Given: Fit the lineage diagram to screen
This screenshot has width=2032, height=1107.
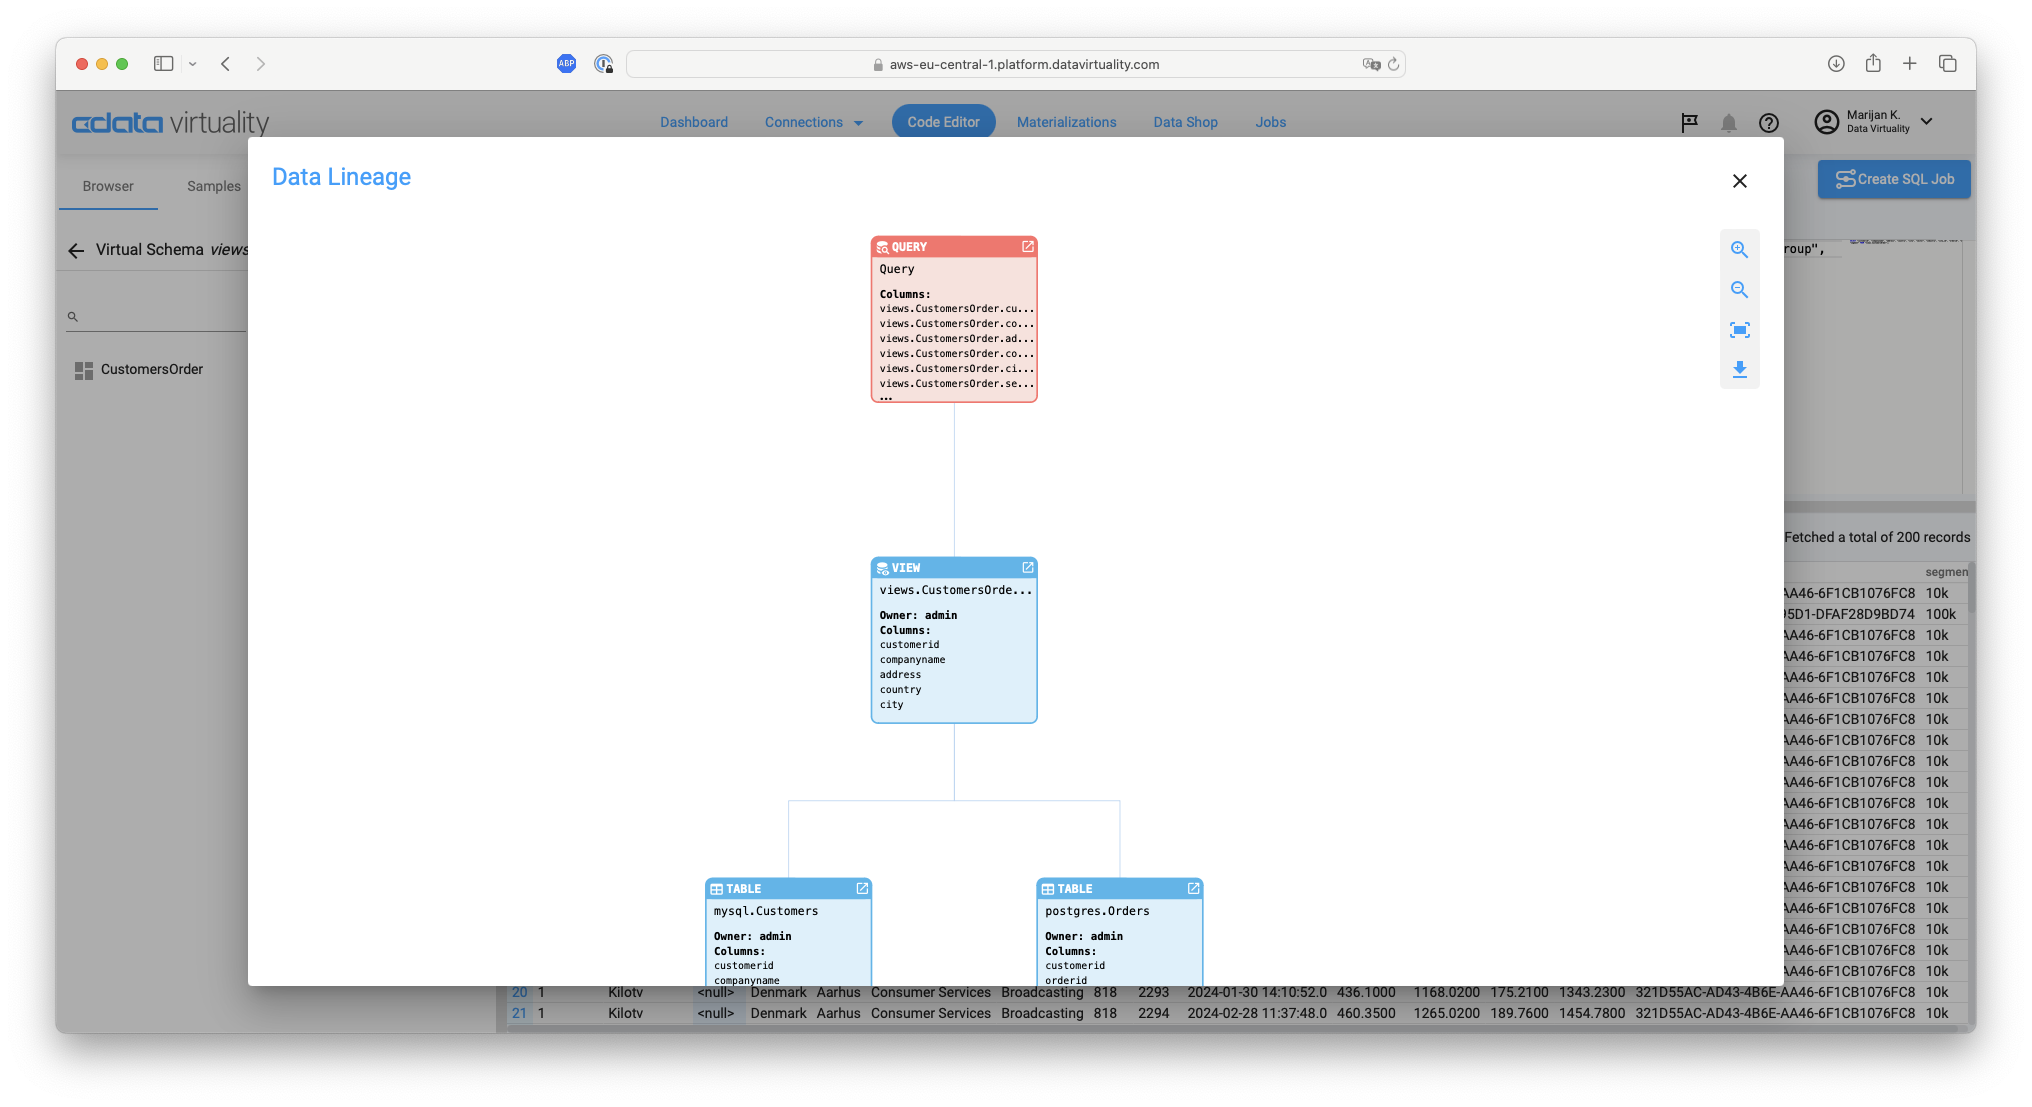Looking at the screenshot, I should tap(1740, 329).
